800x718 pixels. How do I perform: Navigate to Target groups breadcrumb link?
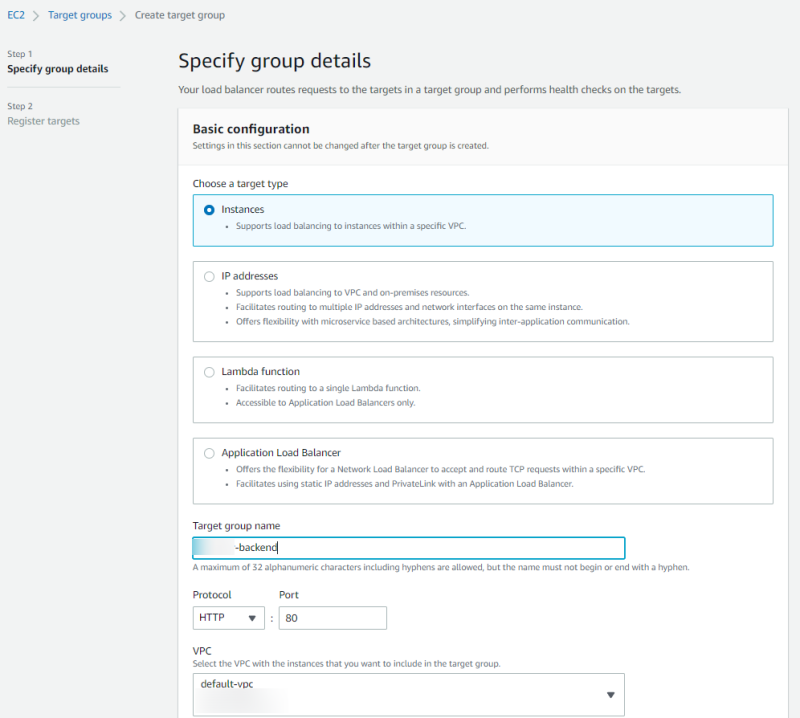[78, 16]
